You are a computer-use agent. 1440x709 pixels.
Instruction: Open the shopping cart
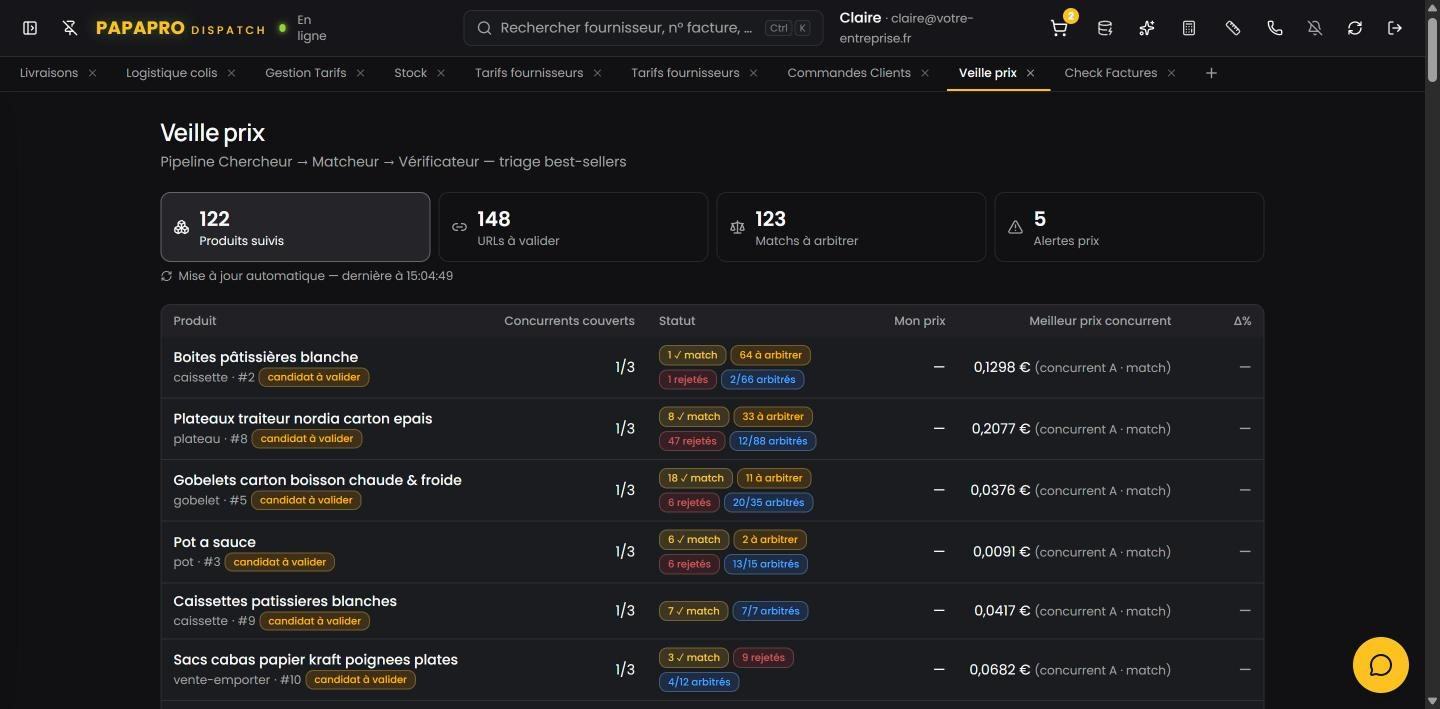tap(1059, 28)
